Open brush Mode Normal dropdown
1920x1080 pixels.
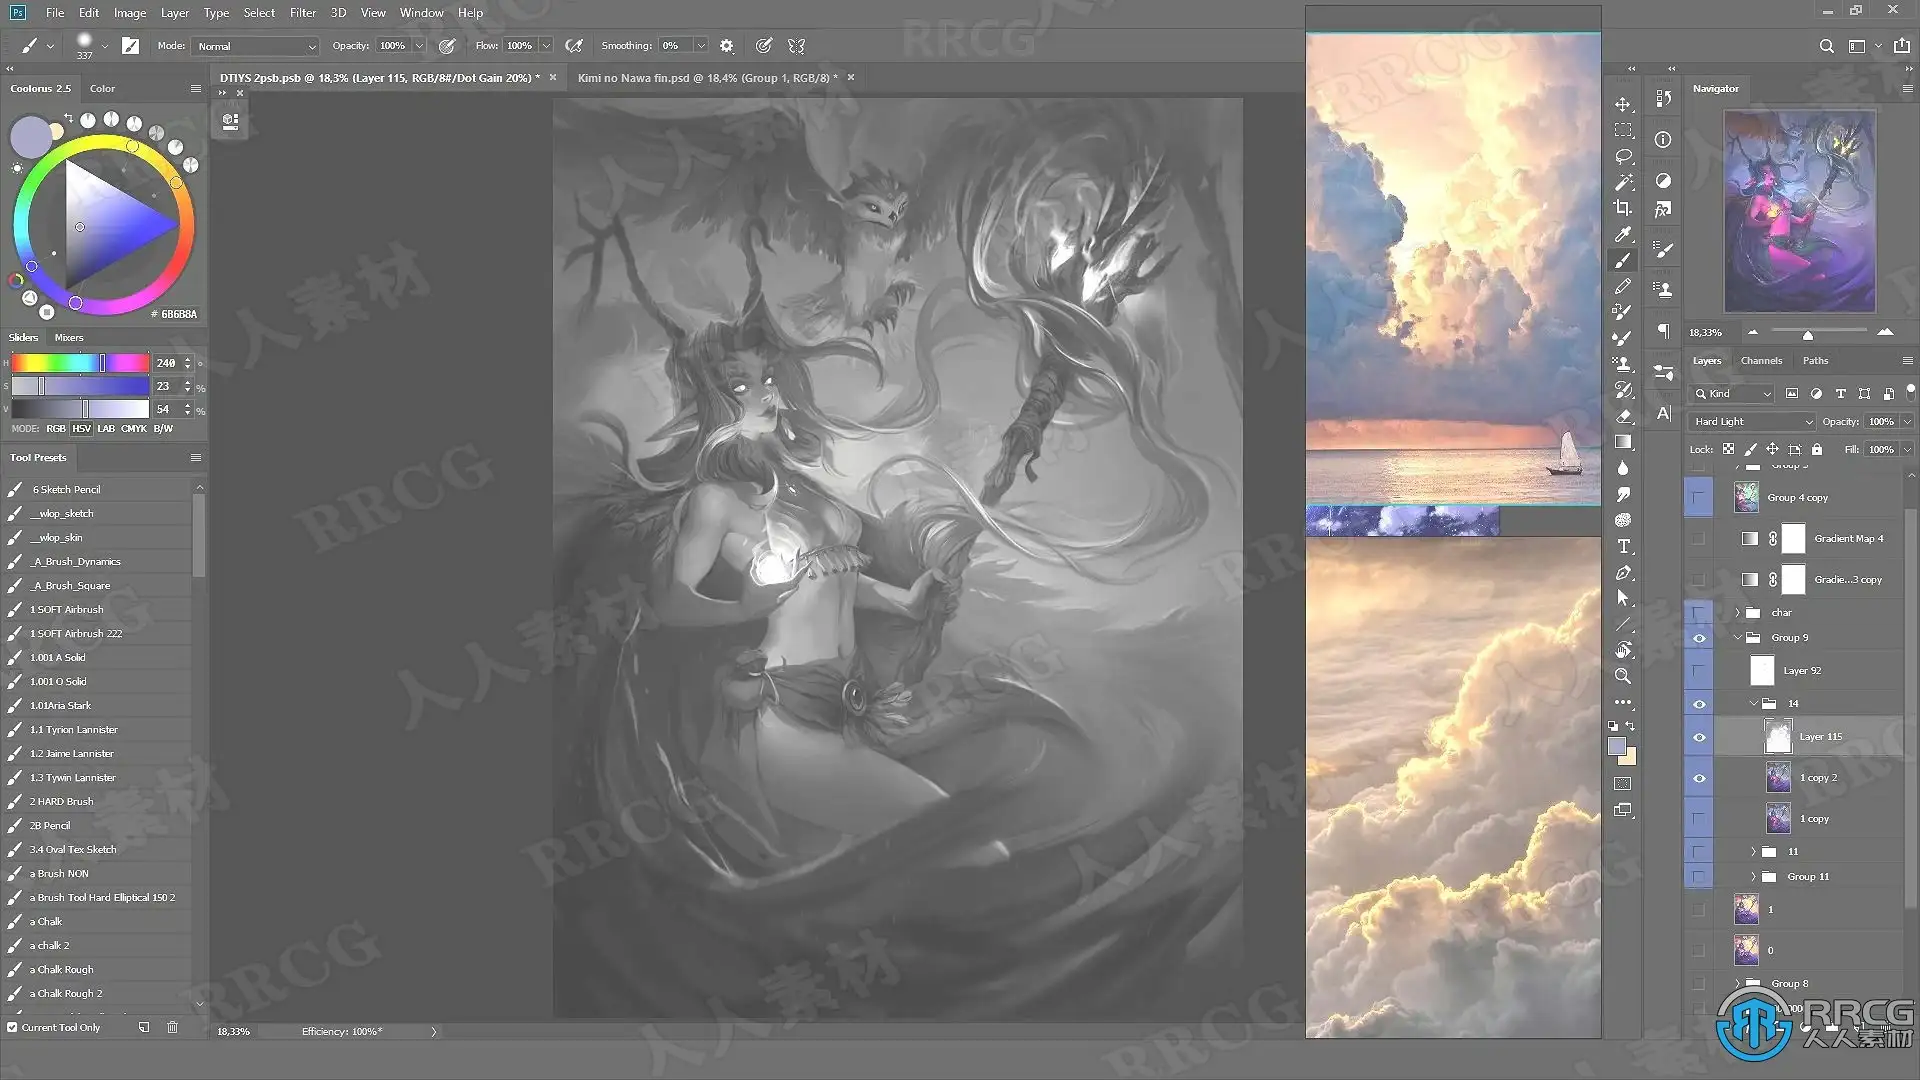255,46
